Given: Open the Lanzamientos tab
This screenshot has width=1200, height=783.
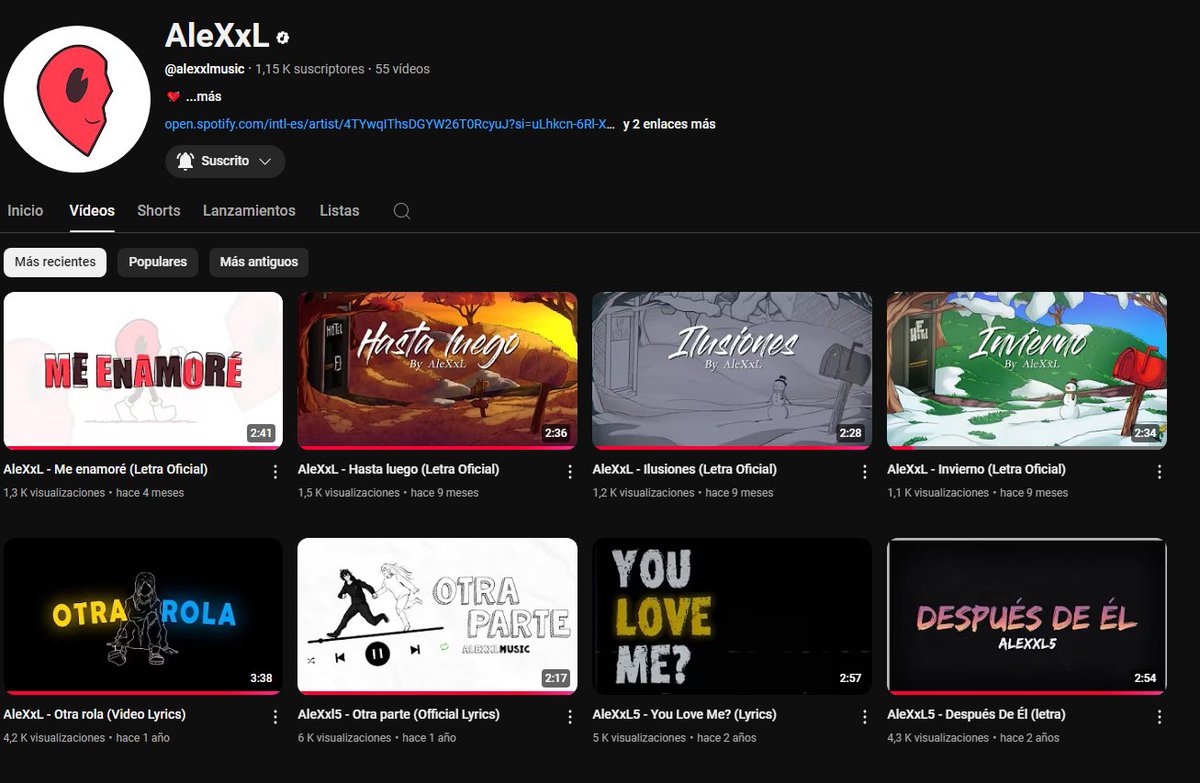Looking at the screenshot, I should [249, 211].
